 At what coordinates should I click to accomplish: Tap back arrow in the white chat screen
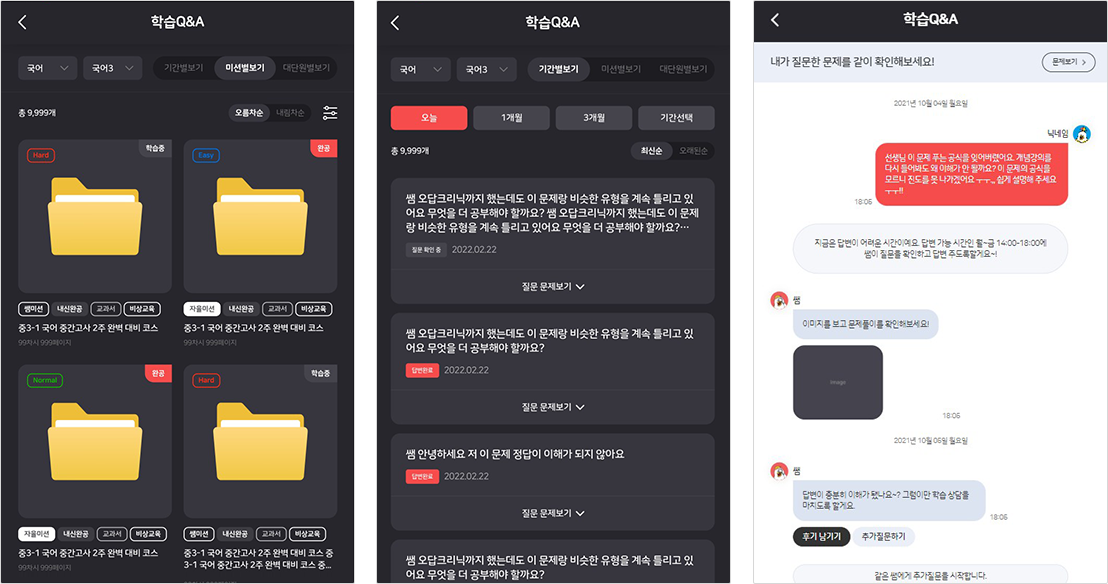coord(775,20)
